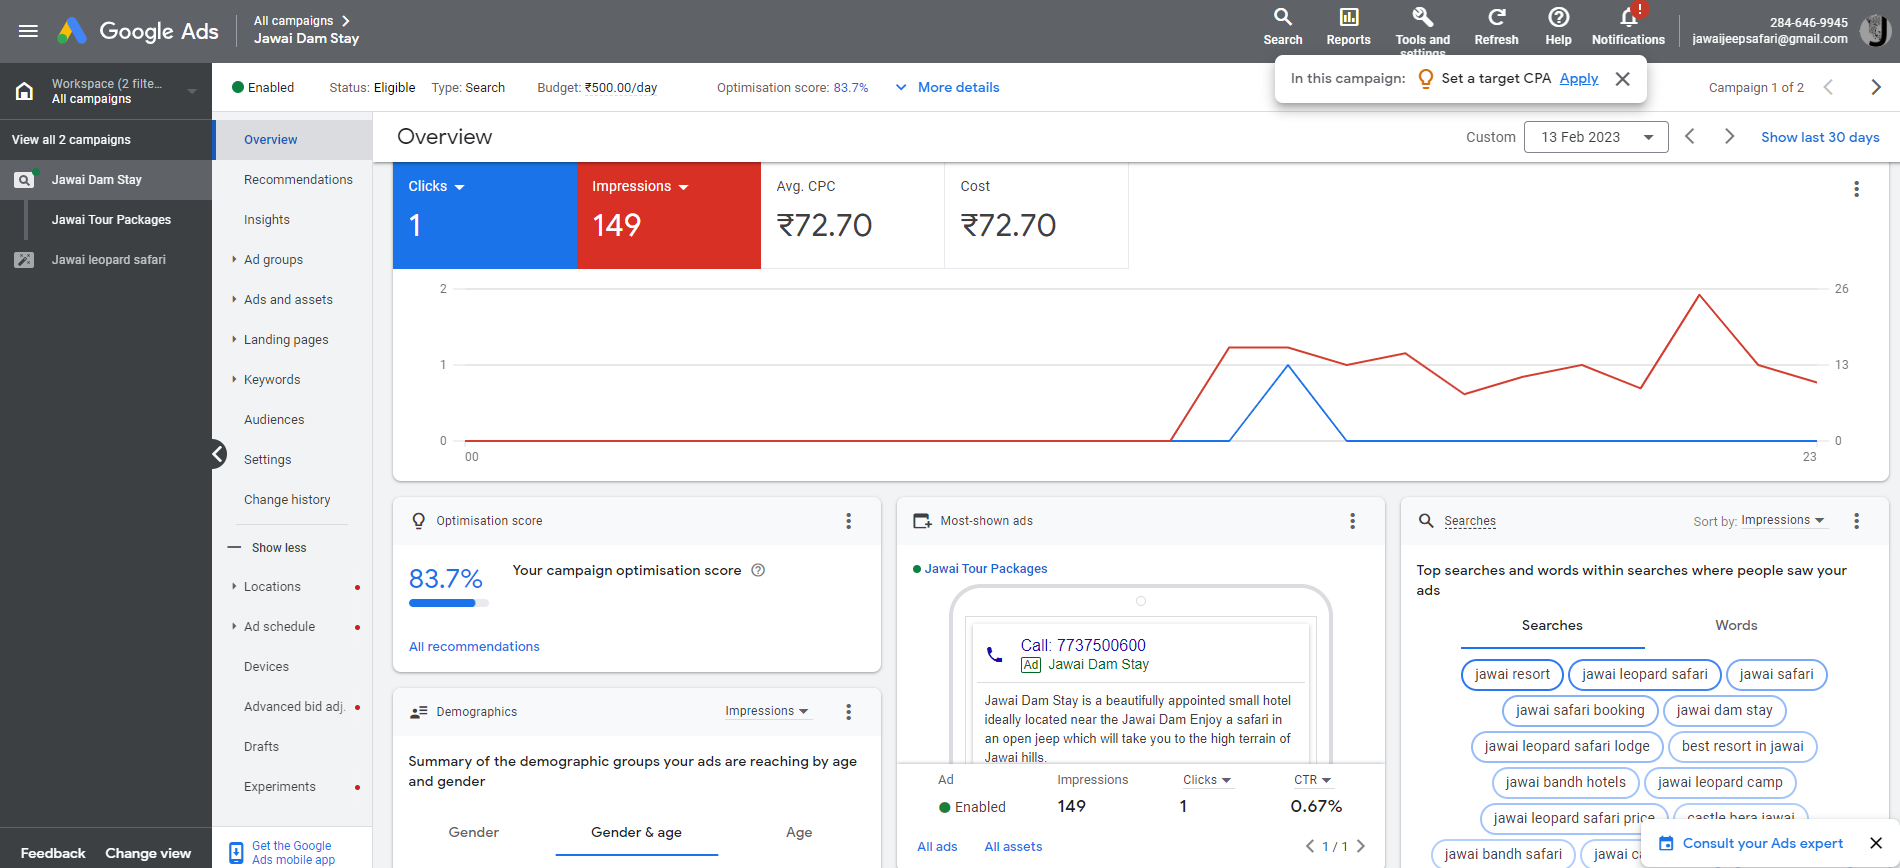Open overview scorecard more options menu
The height and width of the screenshot is (868, 1900).
1856,189
